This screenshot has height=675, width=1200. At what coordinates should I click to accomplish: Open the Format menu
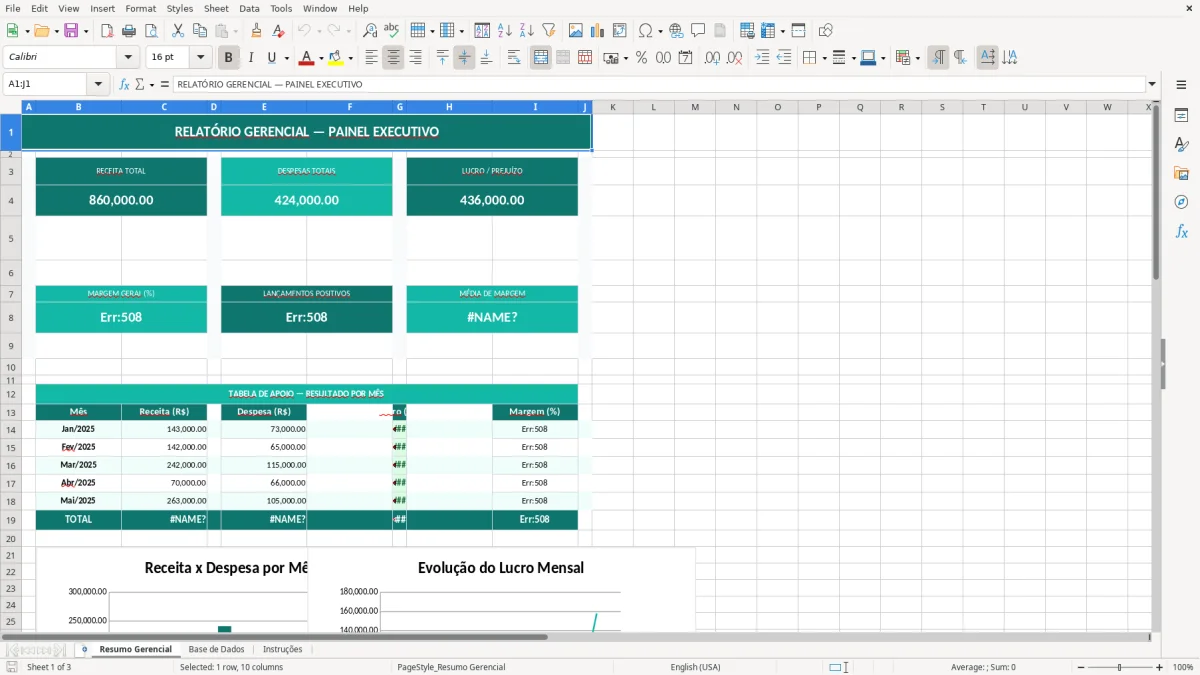click(x=140, y=8)
